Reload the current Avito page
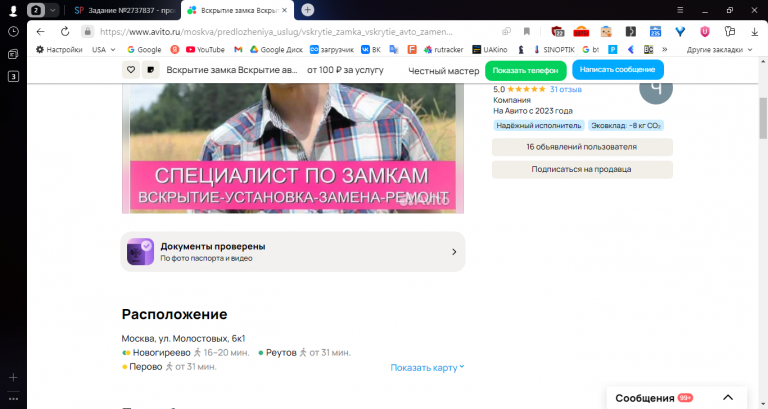This screenshot has width=768, height=409. coord(65,31)
